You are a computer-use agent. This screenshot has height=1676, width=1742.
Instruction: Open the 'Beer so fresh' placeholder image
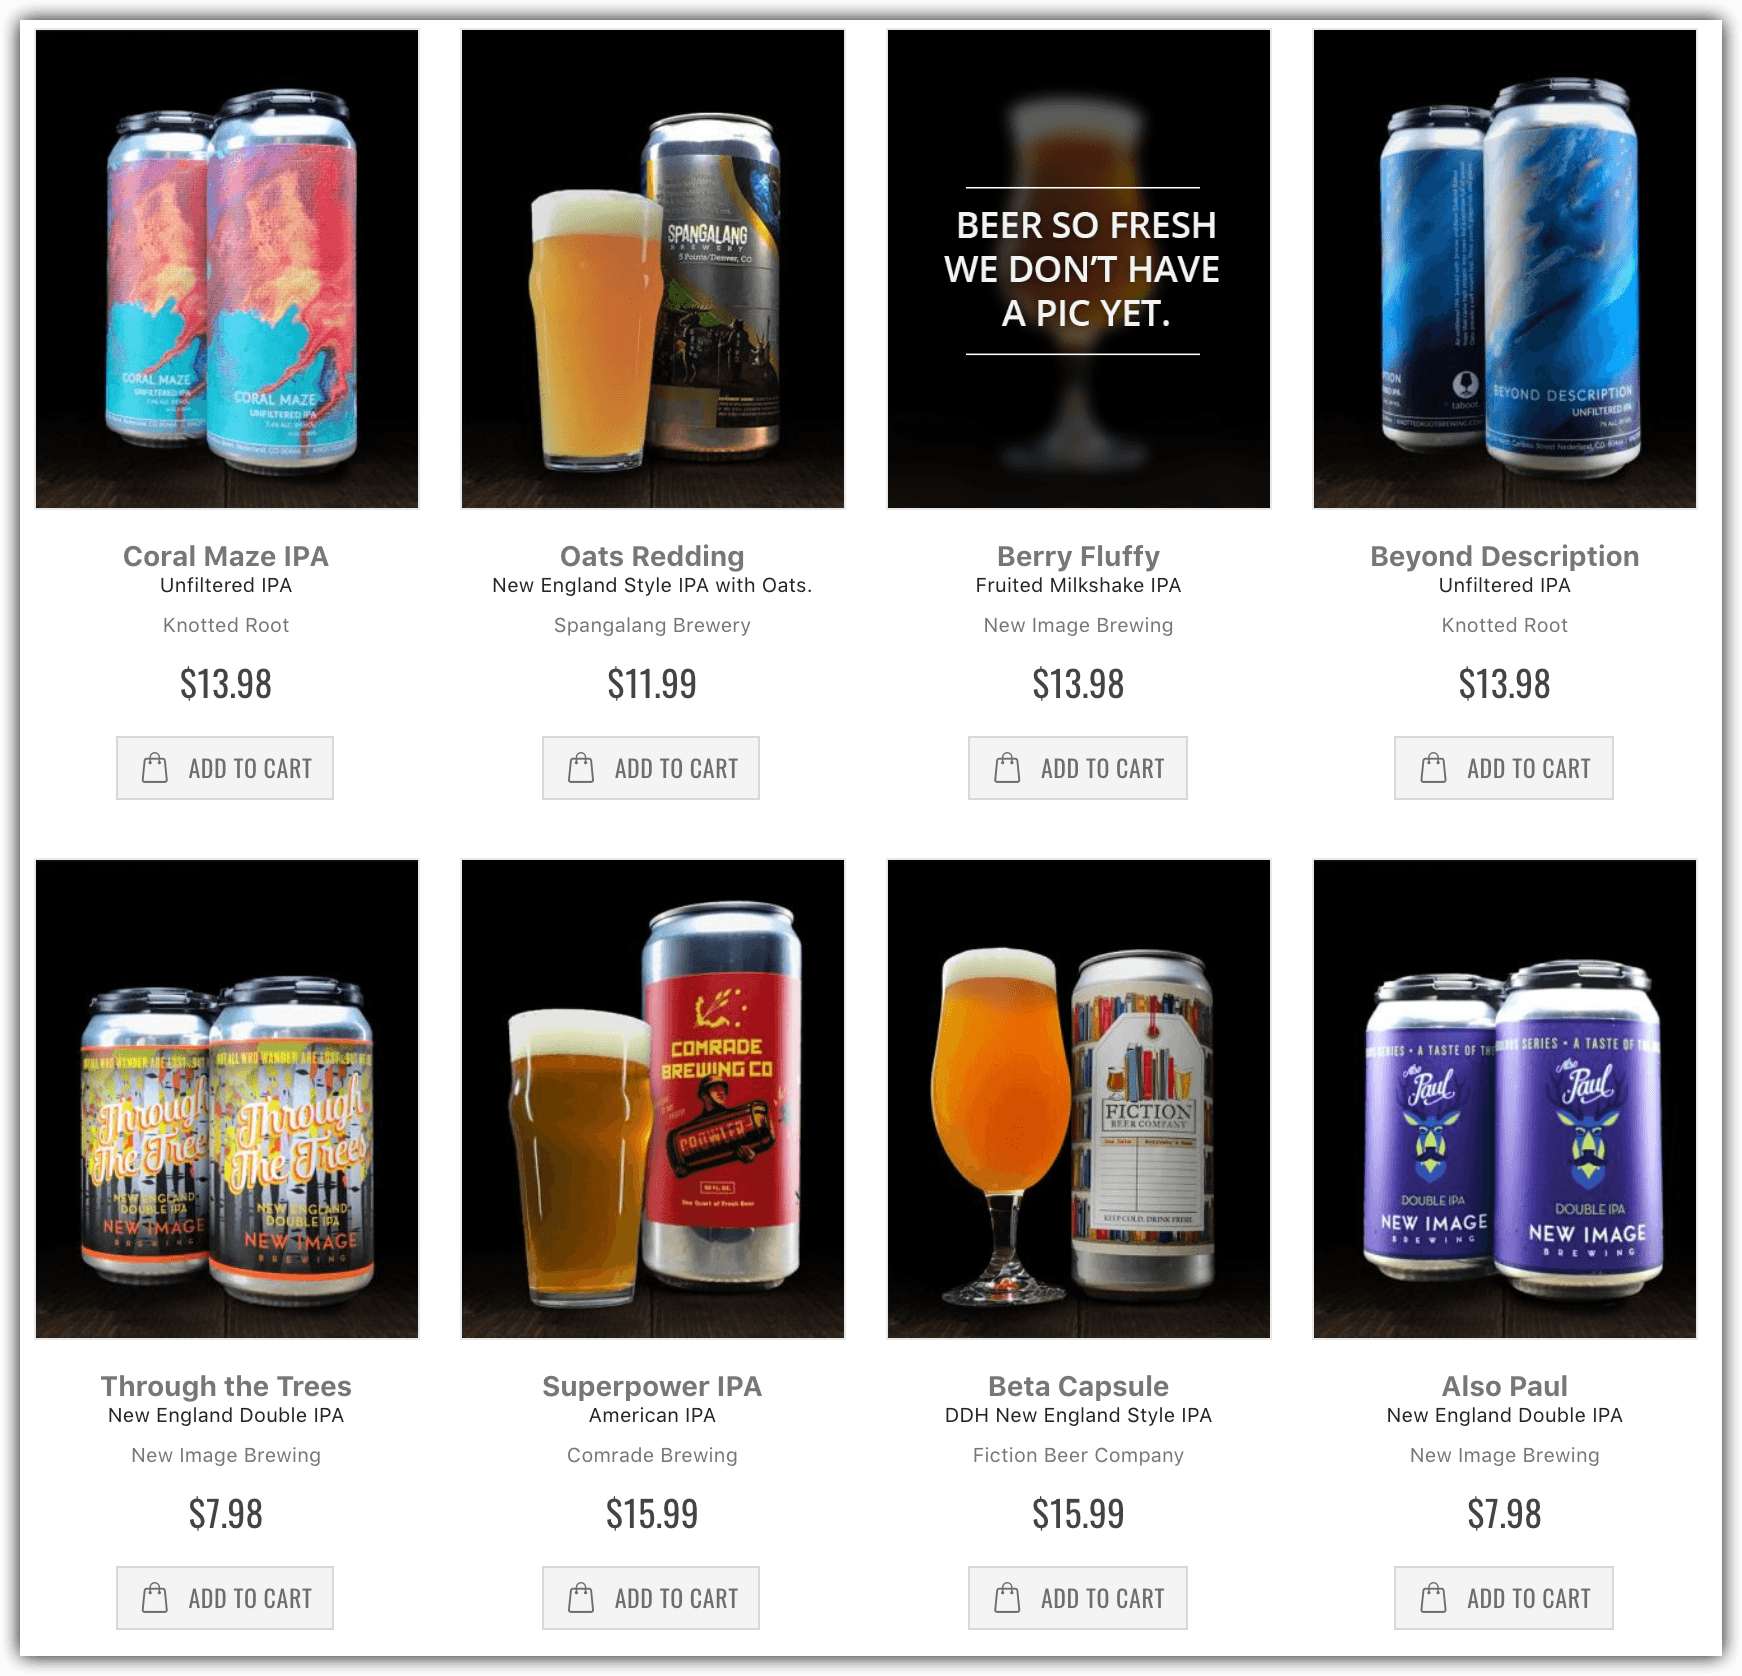[1079, 269]
